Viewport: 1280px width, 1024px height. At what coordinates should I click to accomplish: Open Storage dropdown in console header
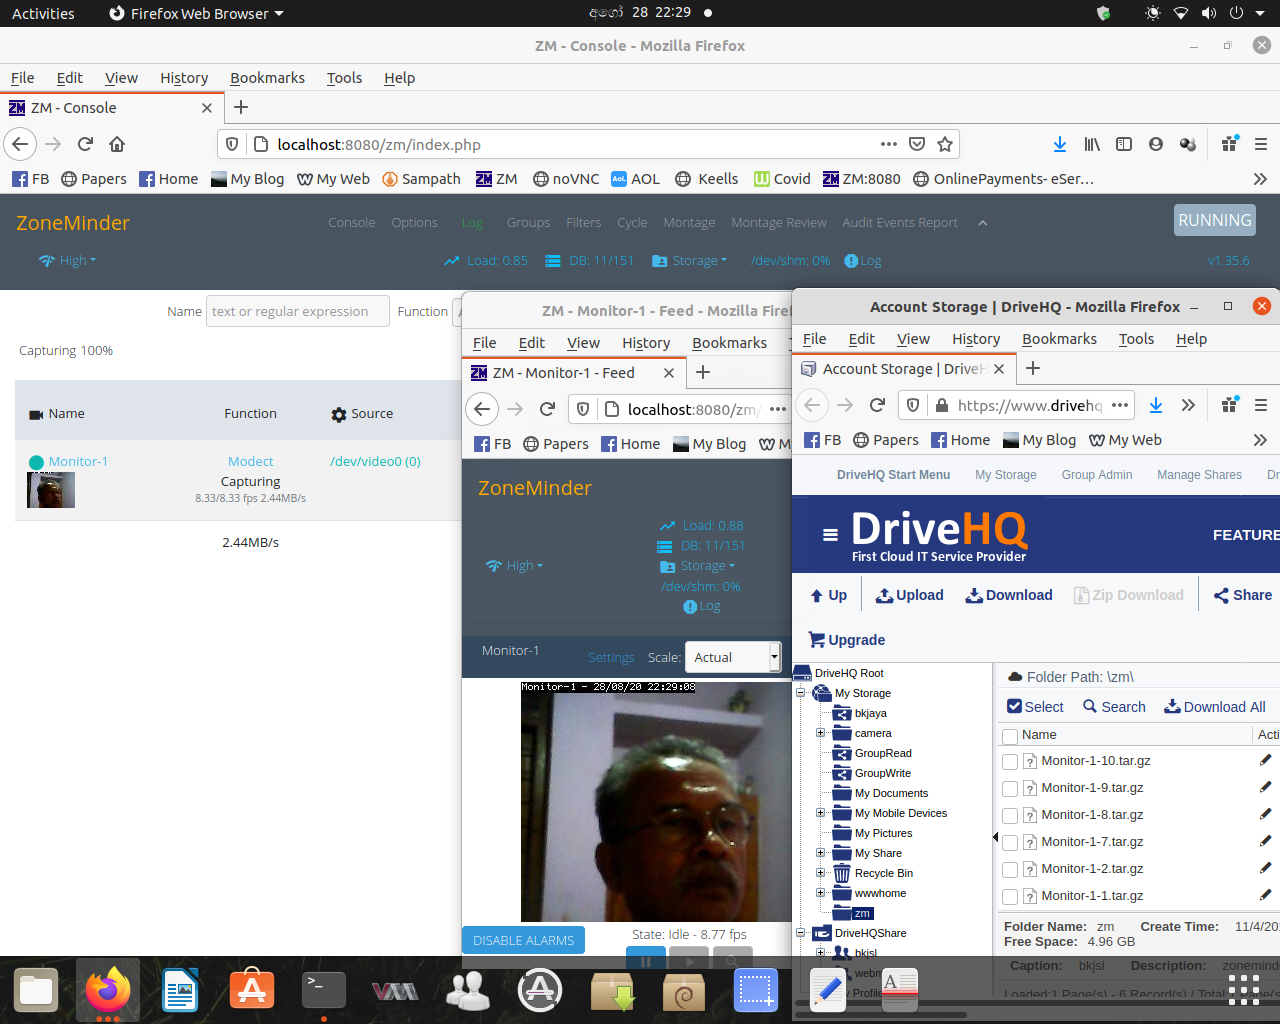pyautogui.click(x=690, y=261)
